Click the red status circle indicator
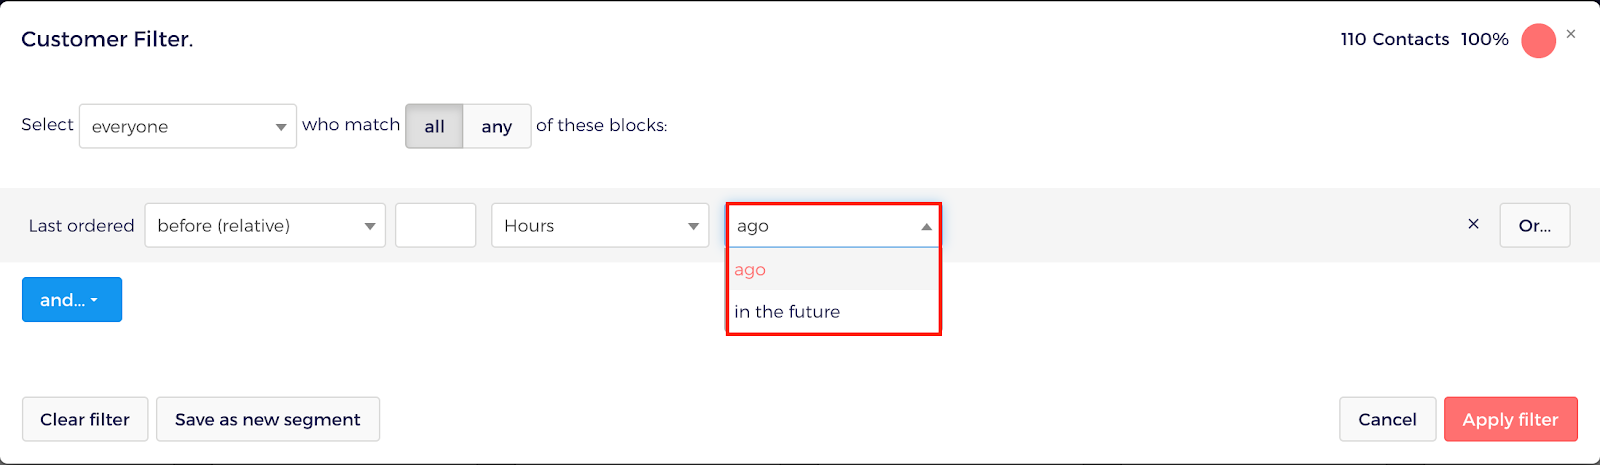The image size is (1600, 465). [x=1538, y=41]
